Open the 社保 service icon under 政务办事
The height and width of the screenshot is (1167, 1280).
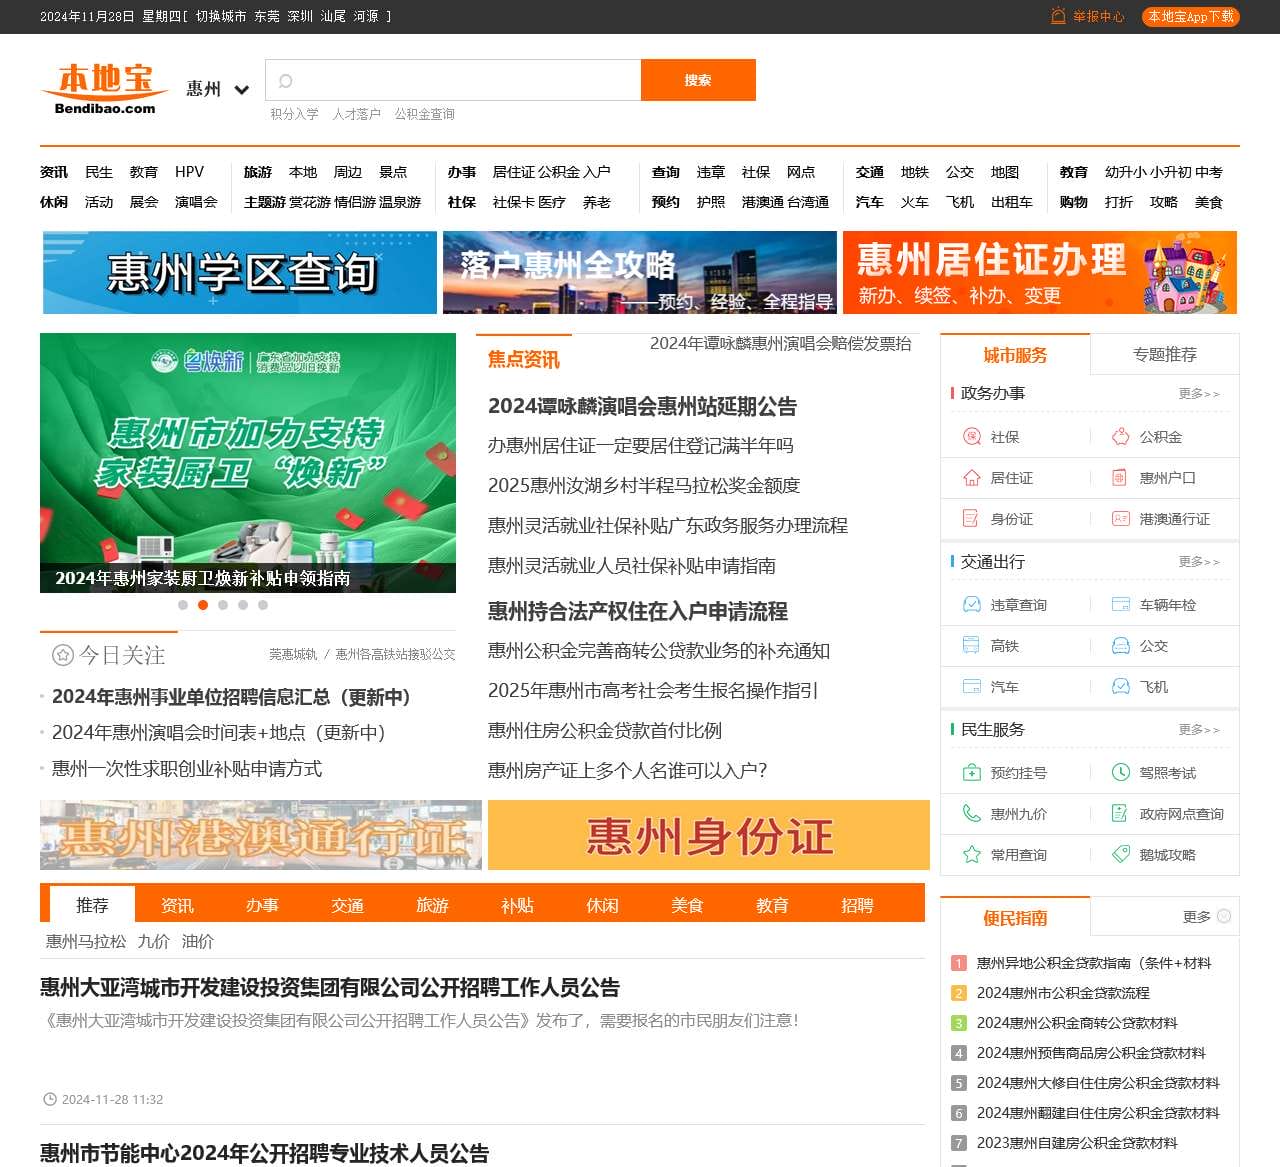click(970, 437)
